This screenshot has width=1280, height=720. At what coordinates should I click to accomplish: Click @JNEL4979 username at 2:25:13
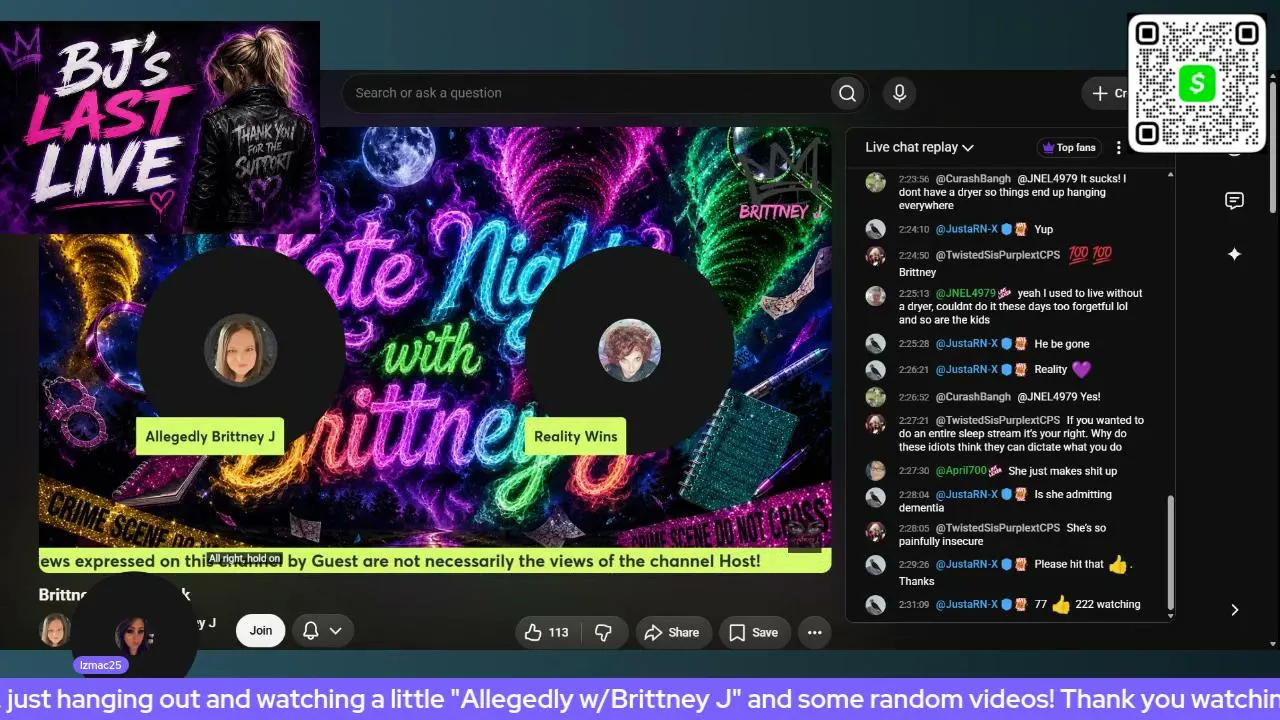[965, 293]
